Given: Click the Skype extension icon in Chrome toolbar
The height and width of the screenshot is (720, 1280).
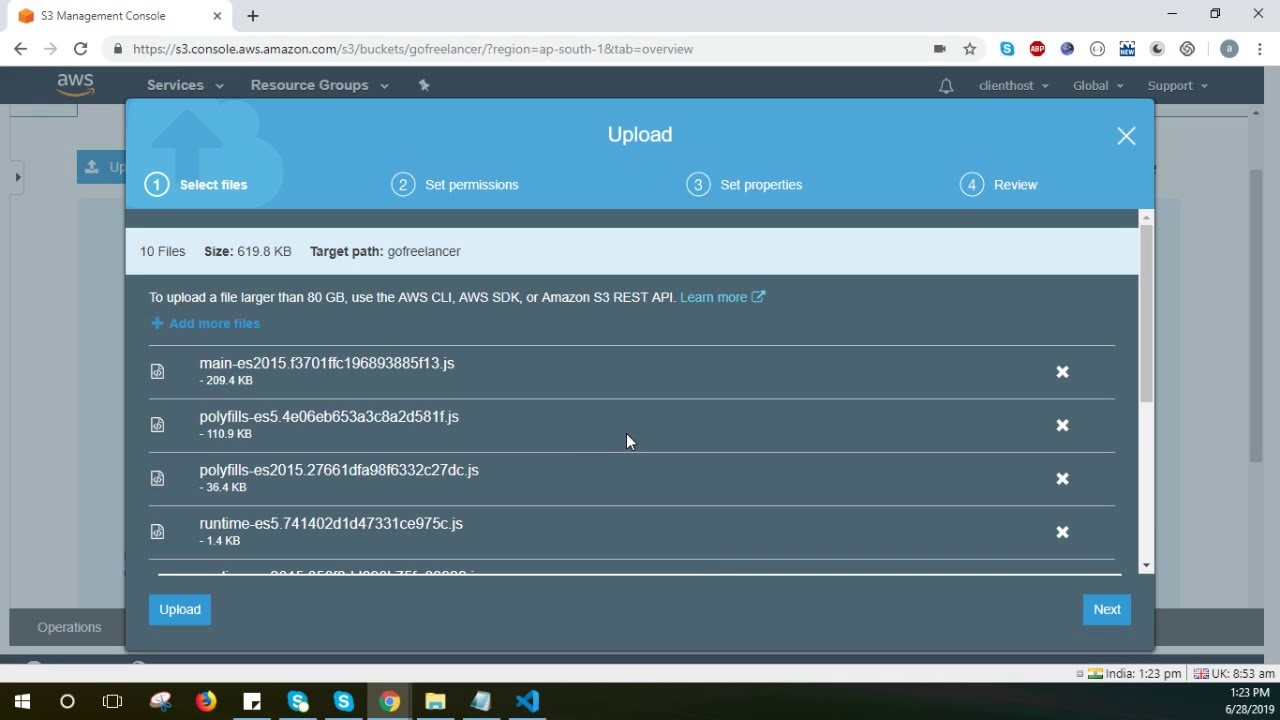Looking at the screenshot, I should (x=1007, y=49).
